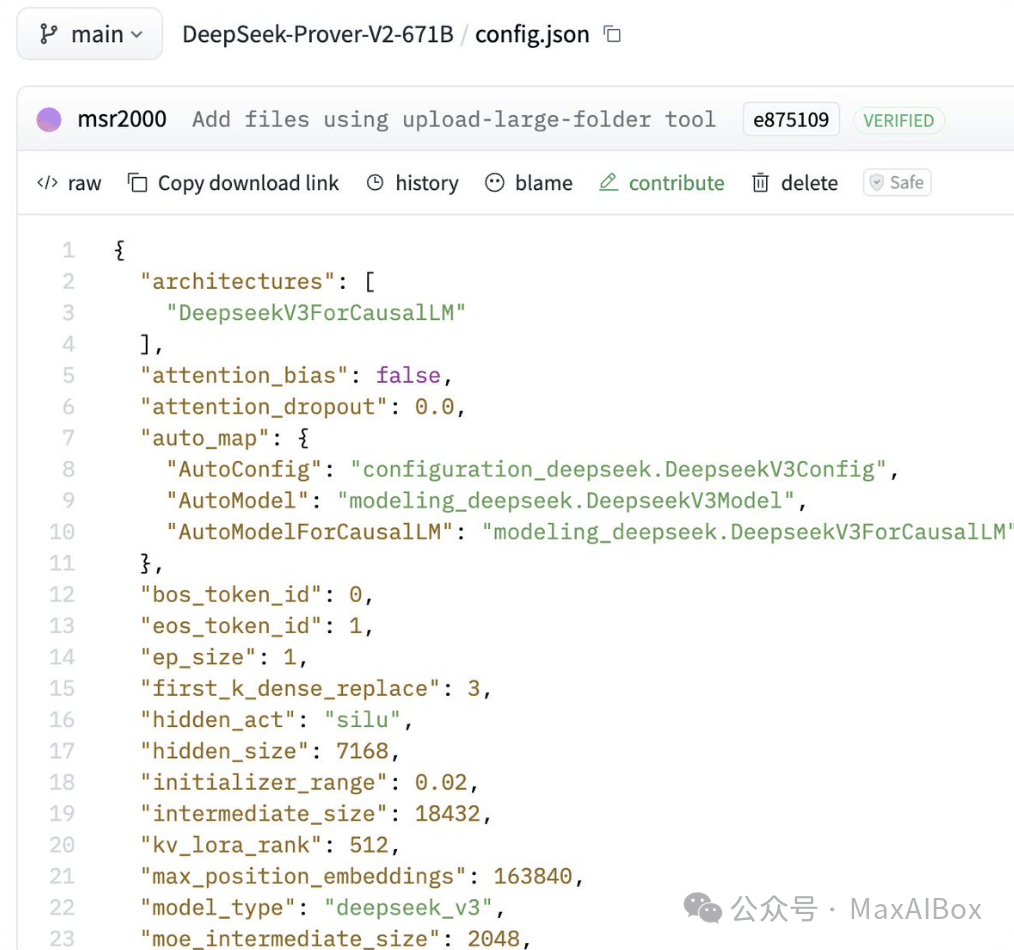Image resolution: width=1014 pixels, height=950 pixels.
Task: Click the copy filename icon next to config.json
Action: [611, 33]
